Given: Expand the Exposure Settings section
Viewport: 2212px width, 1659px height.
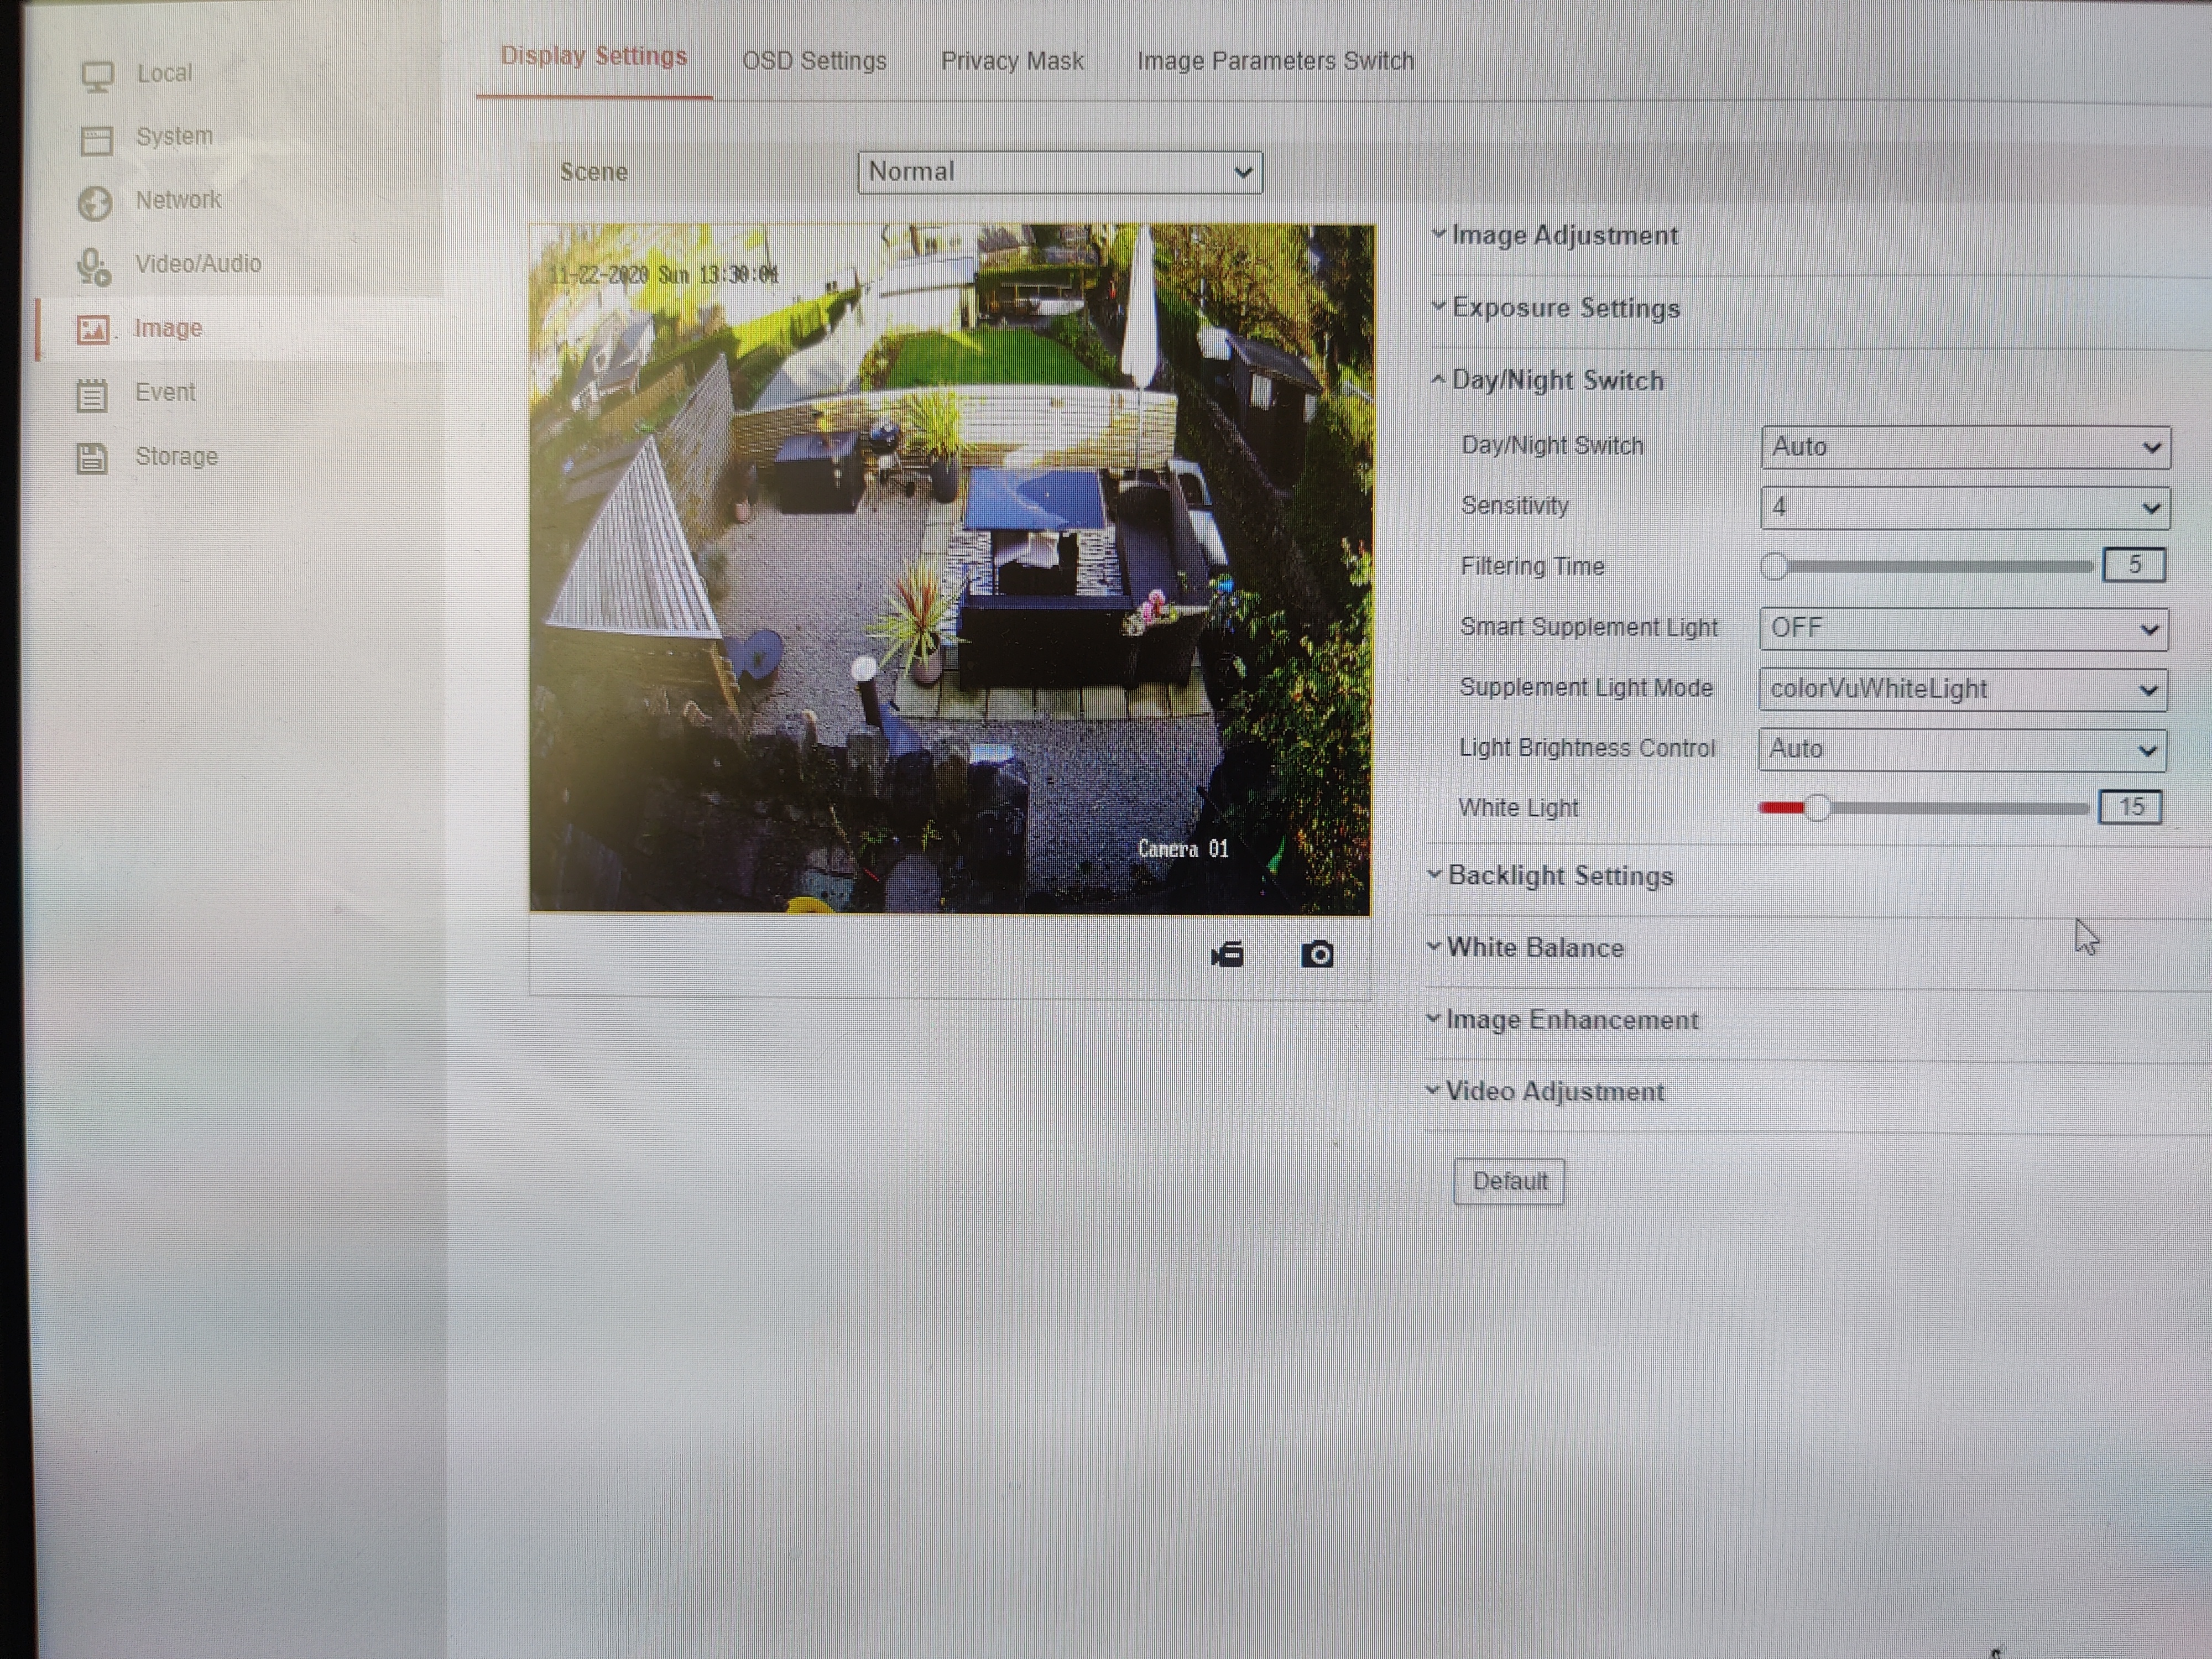Looking at the screenshot, I should click(x=1565, y=308).
